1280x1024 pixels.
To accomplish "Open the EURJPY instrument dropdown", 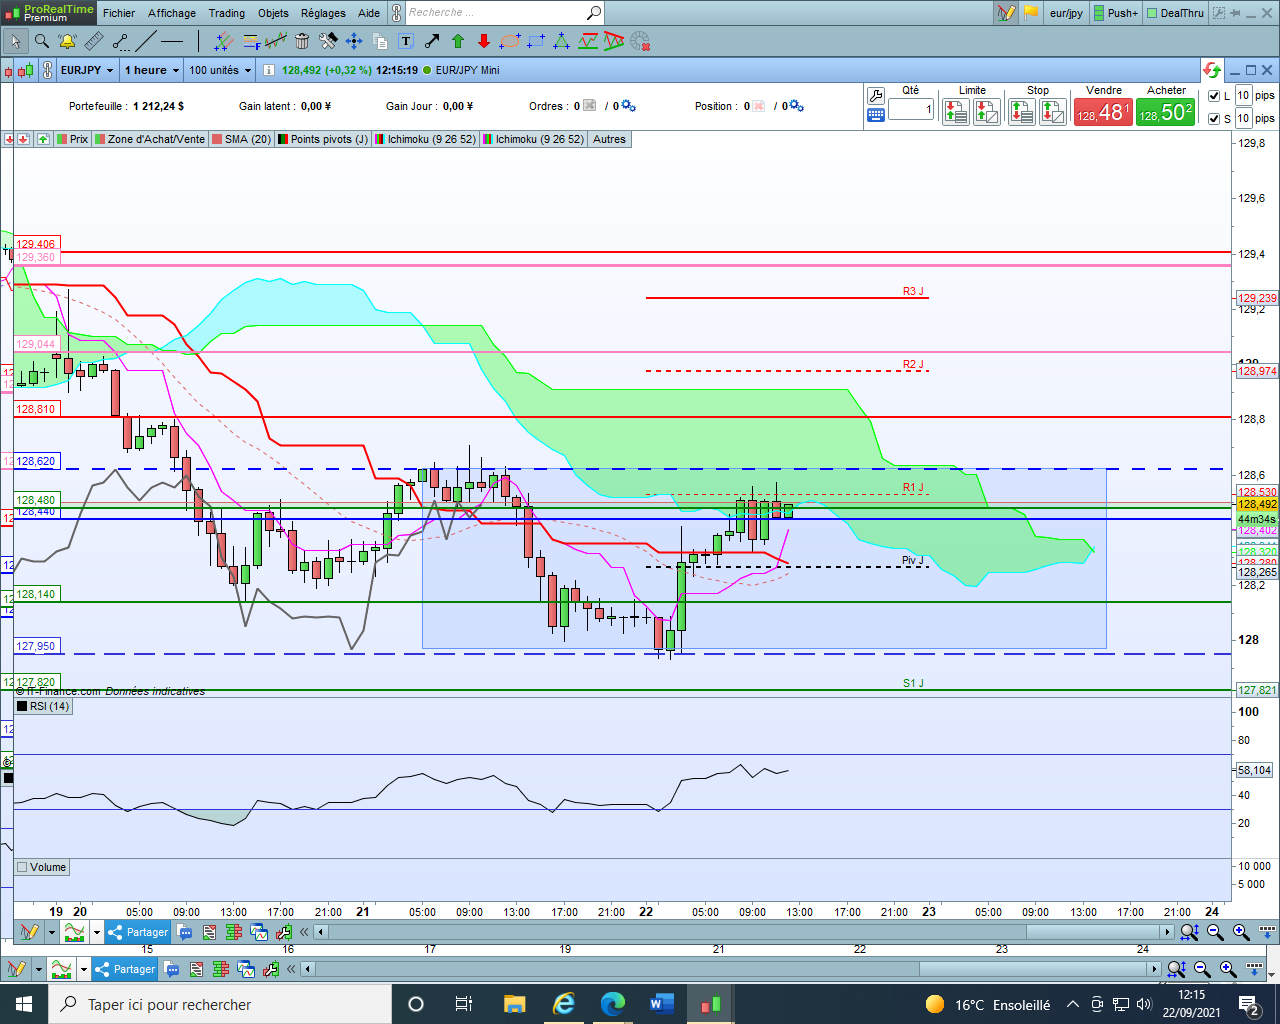I will pos(87,70).
